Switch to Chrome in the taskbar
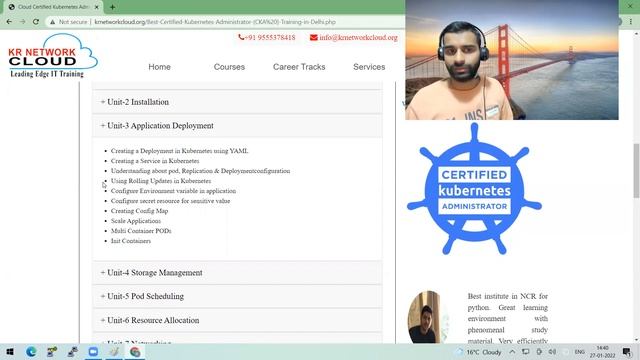The image size is (640, 360). tap(135, 352)
